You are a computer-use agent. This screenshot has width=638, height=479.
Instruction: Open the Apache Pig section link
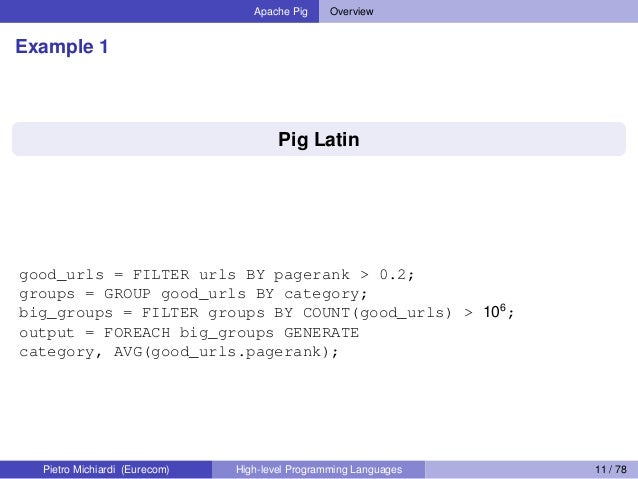[280, 11]
